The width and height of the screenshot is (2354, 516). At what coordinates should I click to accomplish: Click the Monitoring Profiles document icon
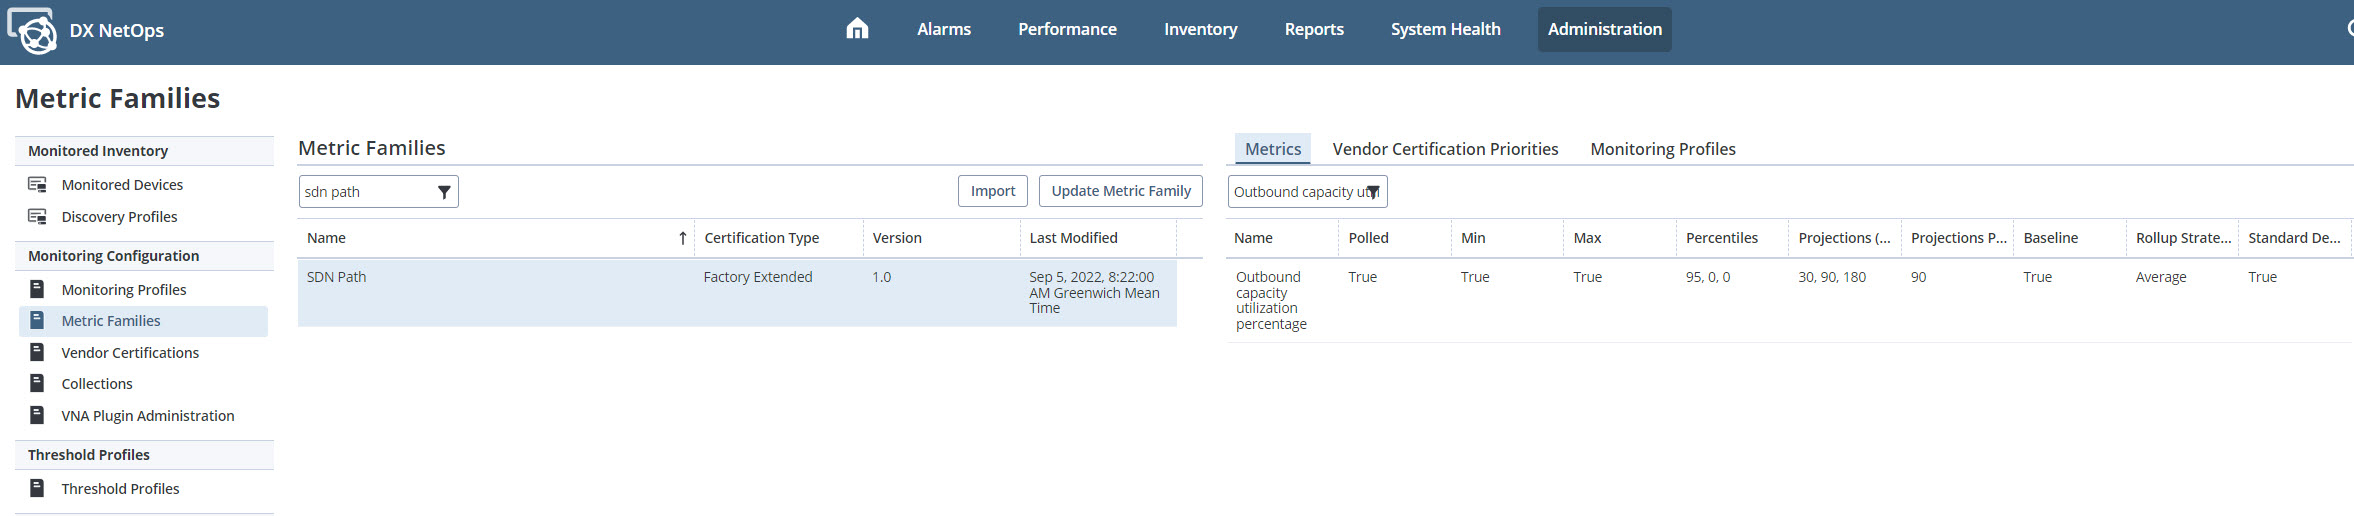coord(38,290)
